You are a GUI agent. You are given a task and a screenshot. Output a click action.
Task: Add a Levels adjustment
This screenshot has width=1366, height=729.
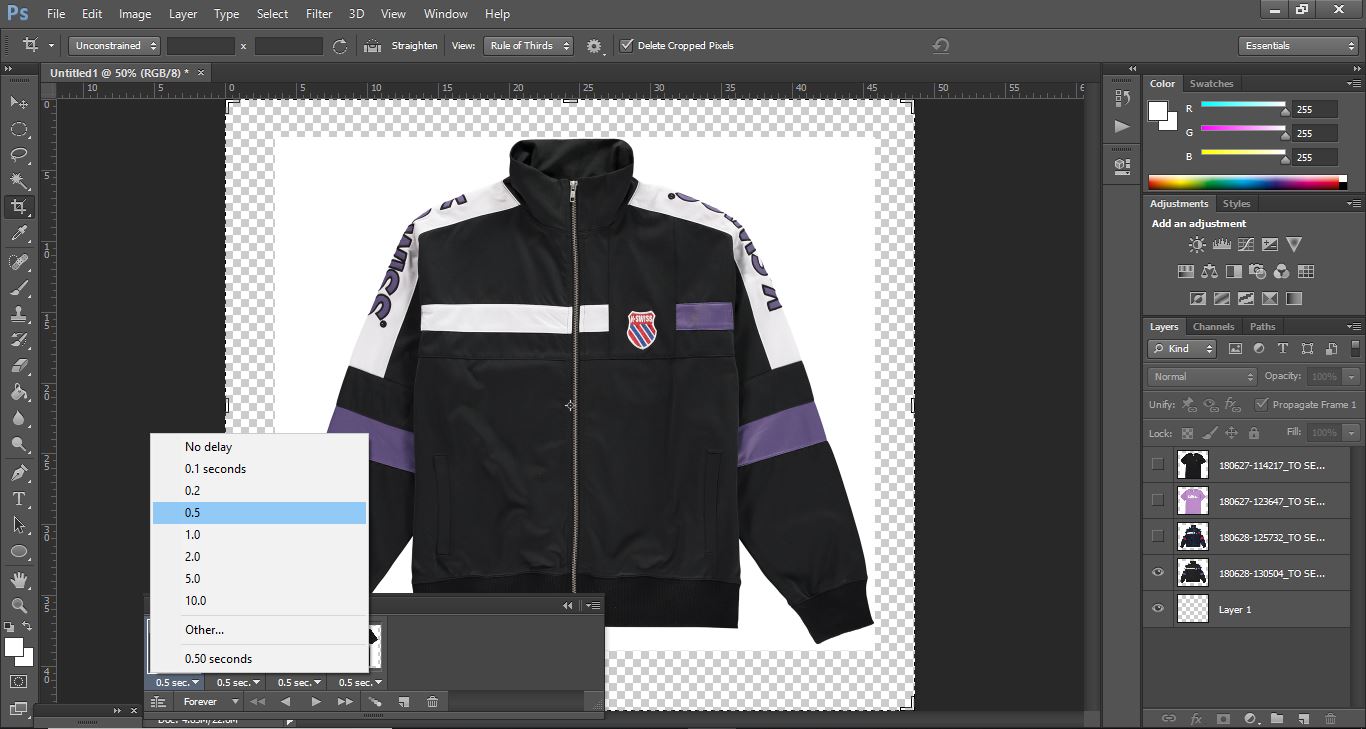(x=1221, y=244)
